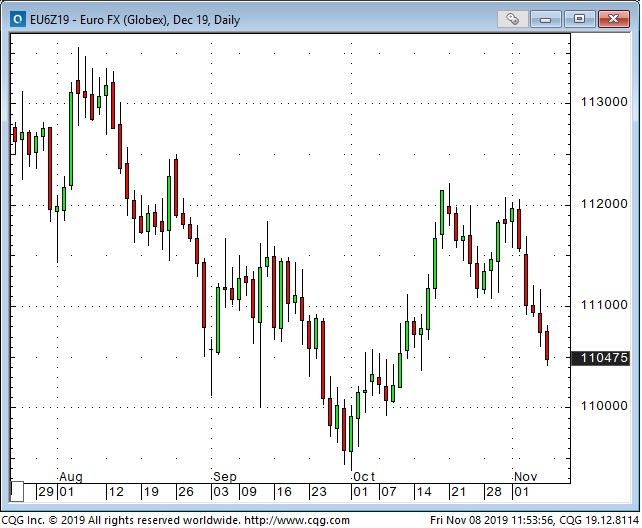Click the Sep month label
Image resolution: width=642 pixels, height=528 pixels.
point(225,477)
